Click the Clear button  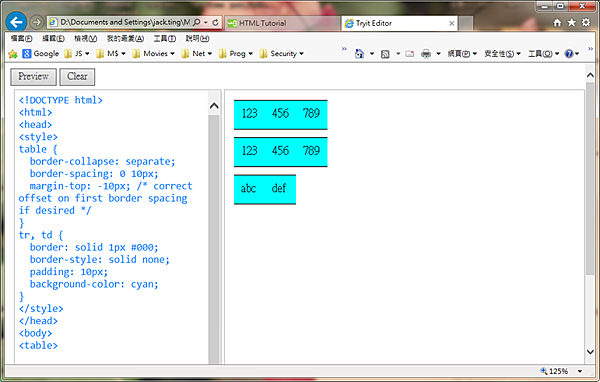(77, 77)
